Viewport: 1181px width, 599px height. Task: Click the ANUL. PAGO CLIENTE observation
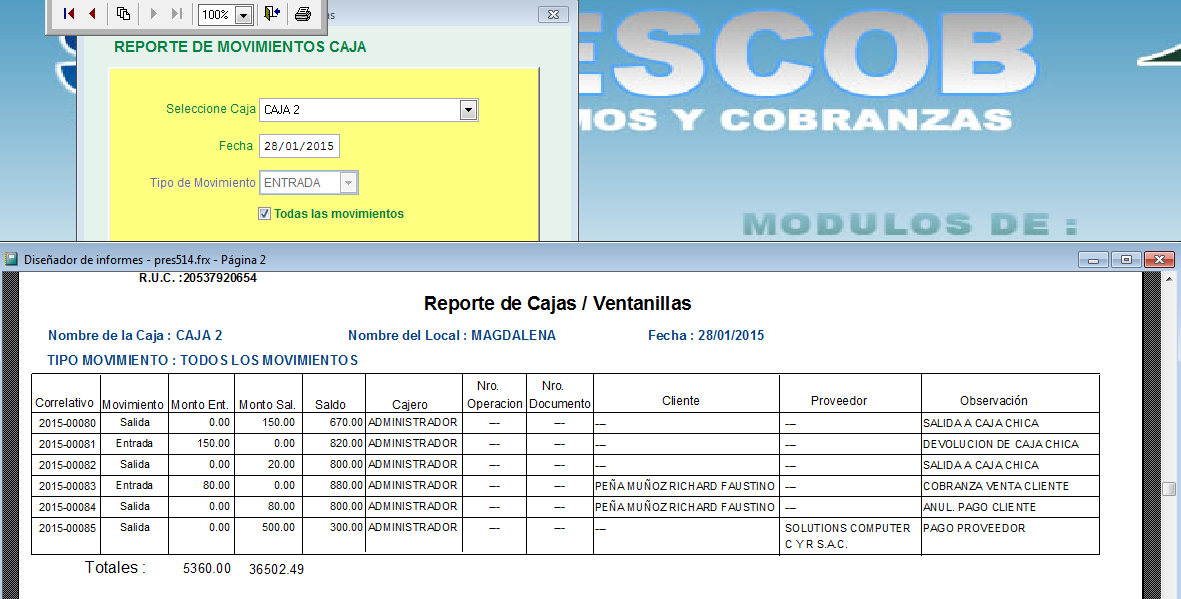(x=980, y=508)
